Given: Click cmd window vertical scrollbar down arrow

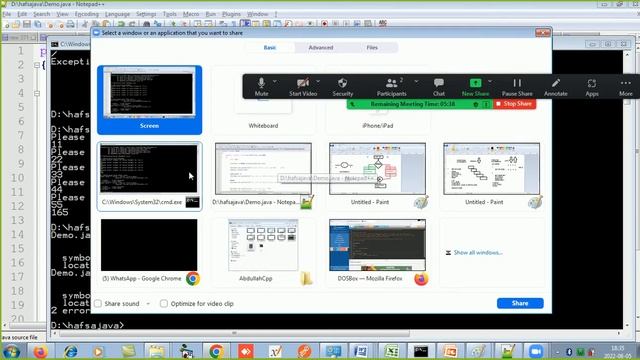Looking at the screenshot, I should [x=627, y=325].
